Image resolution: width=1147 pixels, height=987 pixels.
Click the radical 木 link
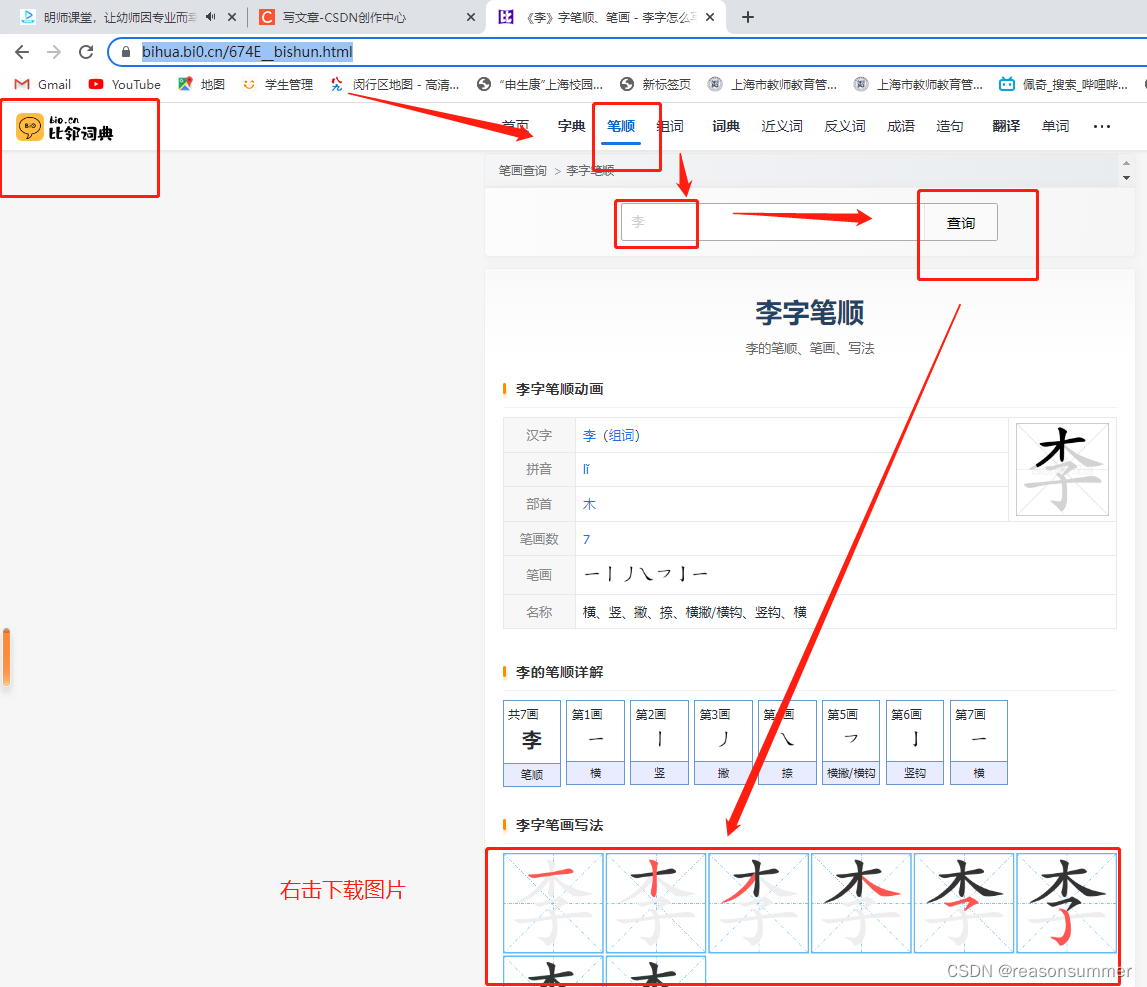click(590, 504)
